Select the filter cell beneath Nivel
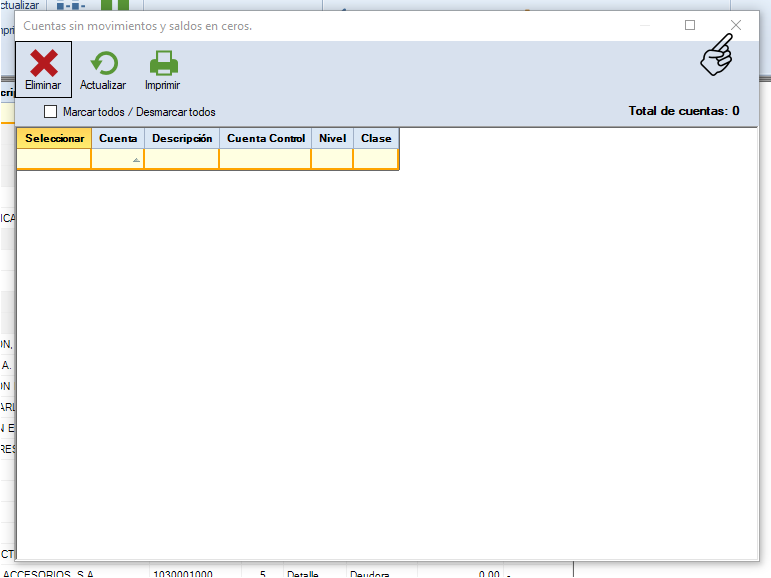Viewport: 771px width, 578px height. pyautogui.click(x=332, y=159)
